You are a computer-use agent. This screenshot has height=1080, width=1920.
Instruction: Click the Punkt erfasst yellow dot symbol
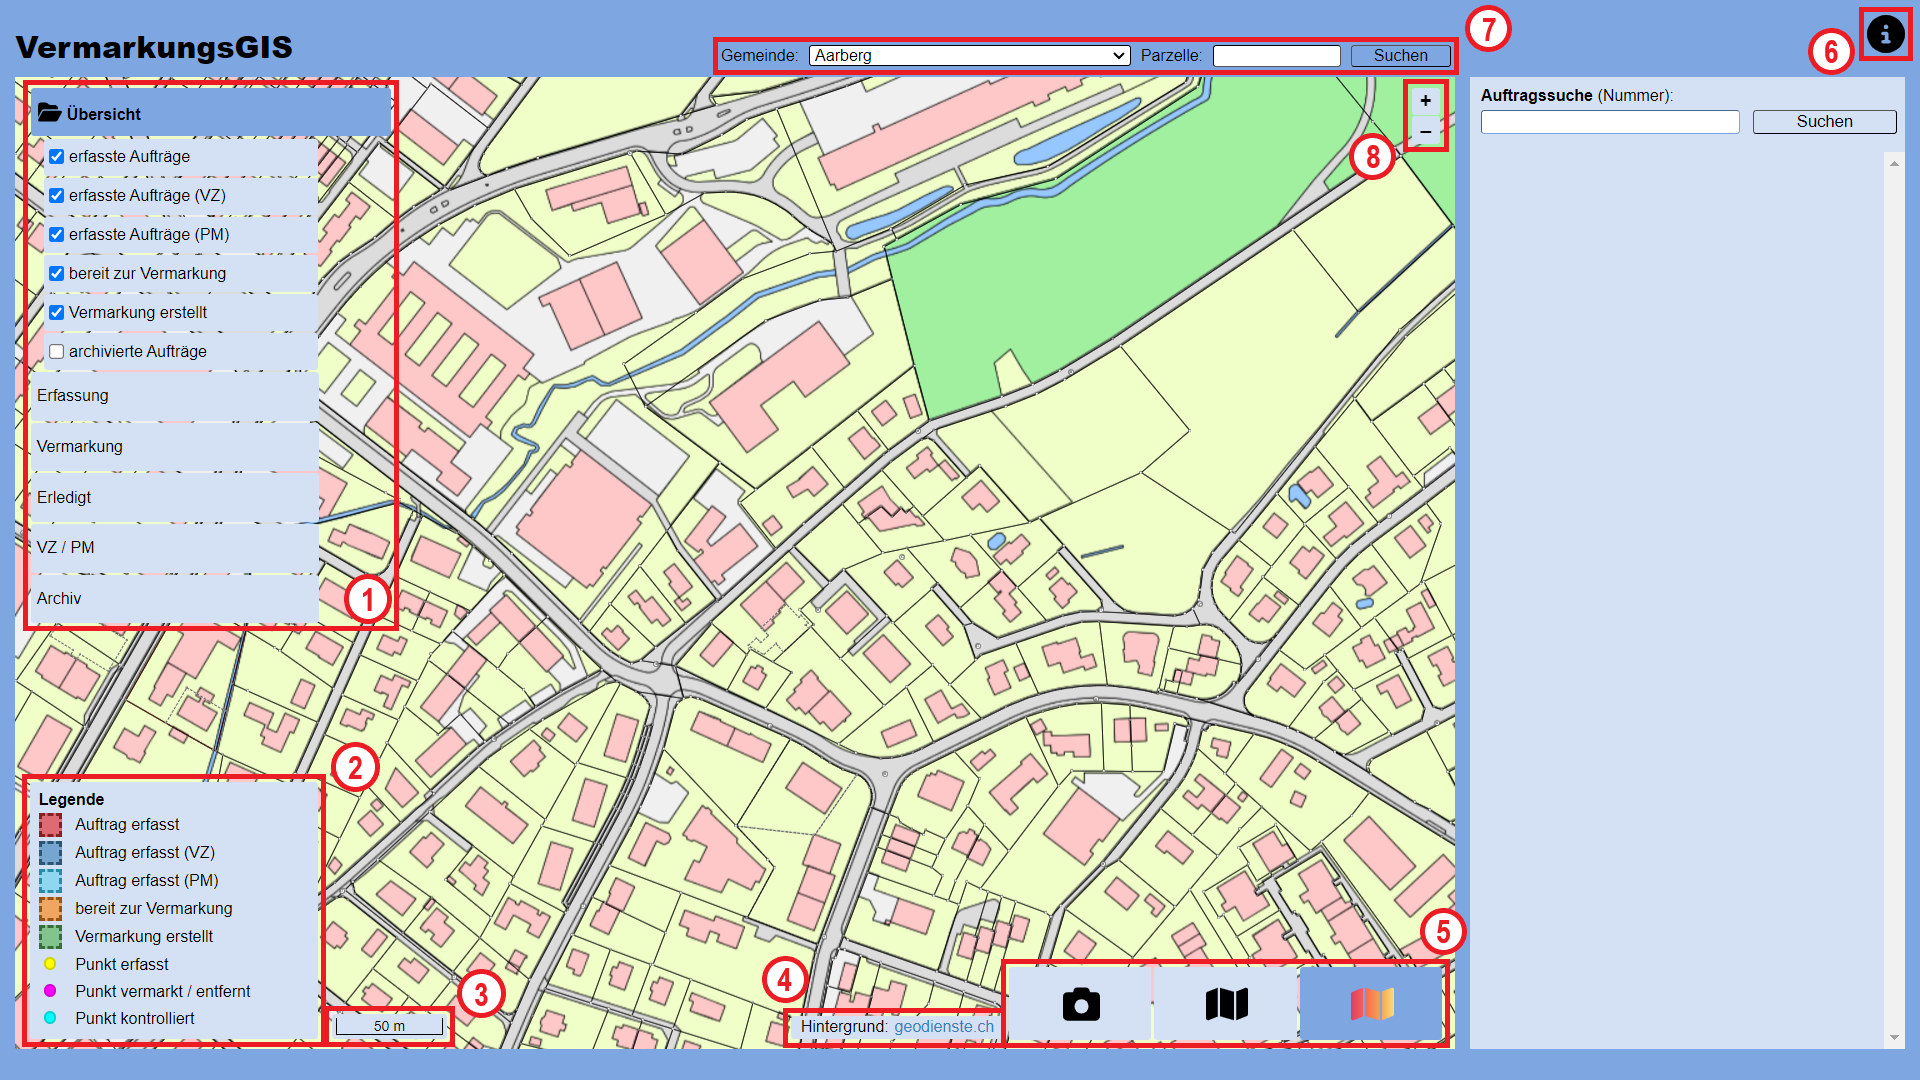pos(49,963)
